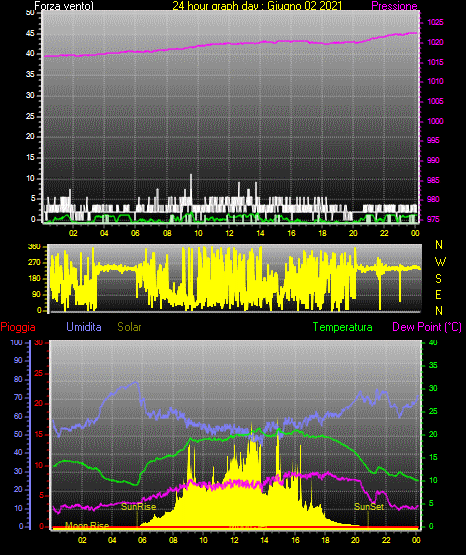Click "40" on the green temperature axis
Image resolution: width=466 pixels, height=555 pixels.
[x=433, y=343]
